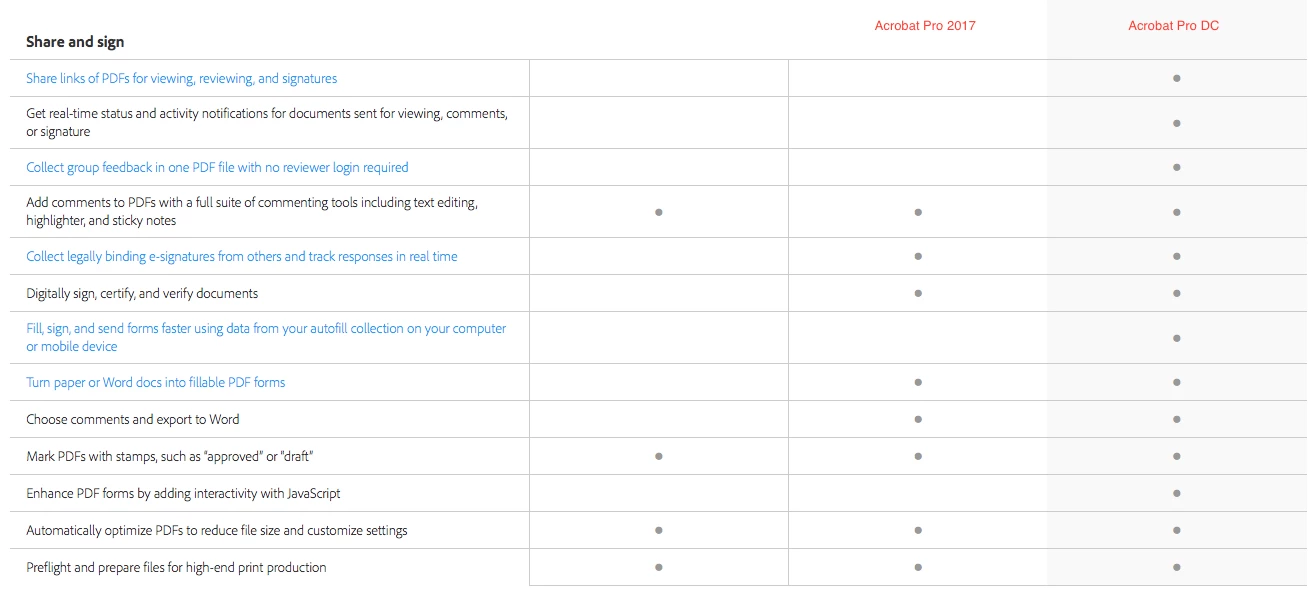The height and width of the screenshot is (590, 1312).
Task: Click 'Digitally sign, certify, and verify documents' text
Action: (142, 293)
